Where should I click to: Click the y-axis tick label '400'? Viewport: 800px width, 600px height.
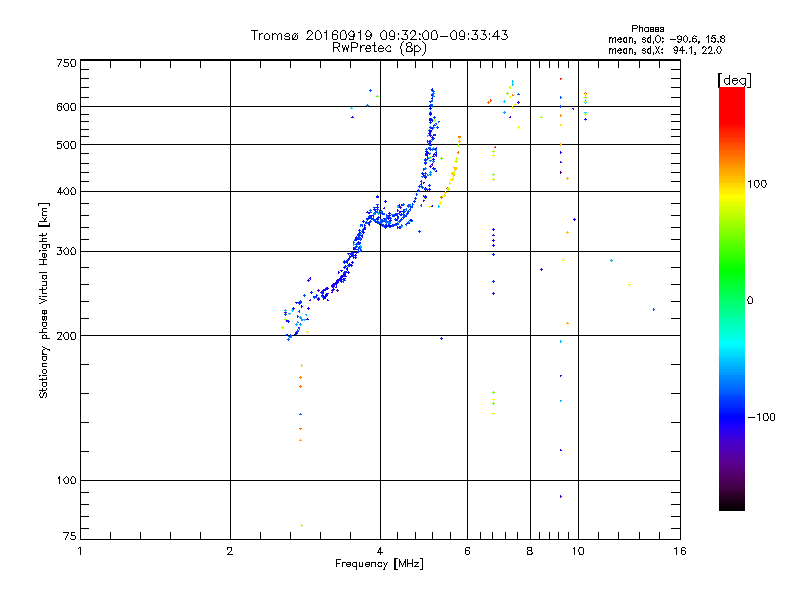click(x=66, y=191)
